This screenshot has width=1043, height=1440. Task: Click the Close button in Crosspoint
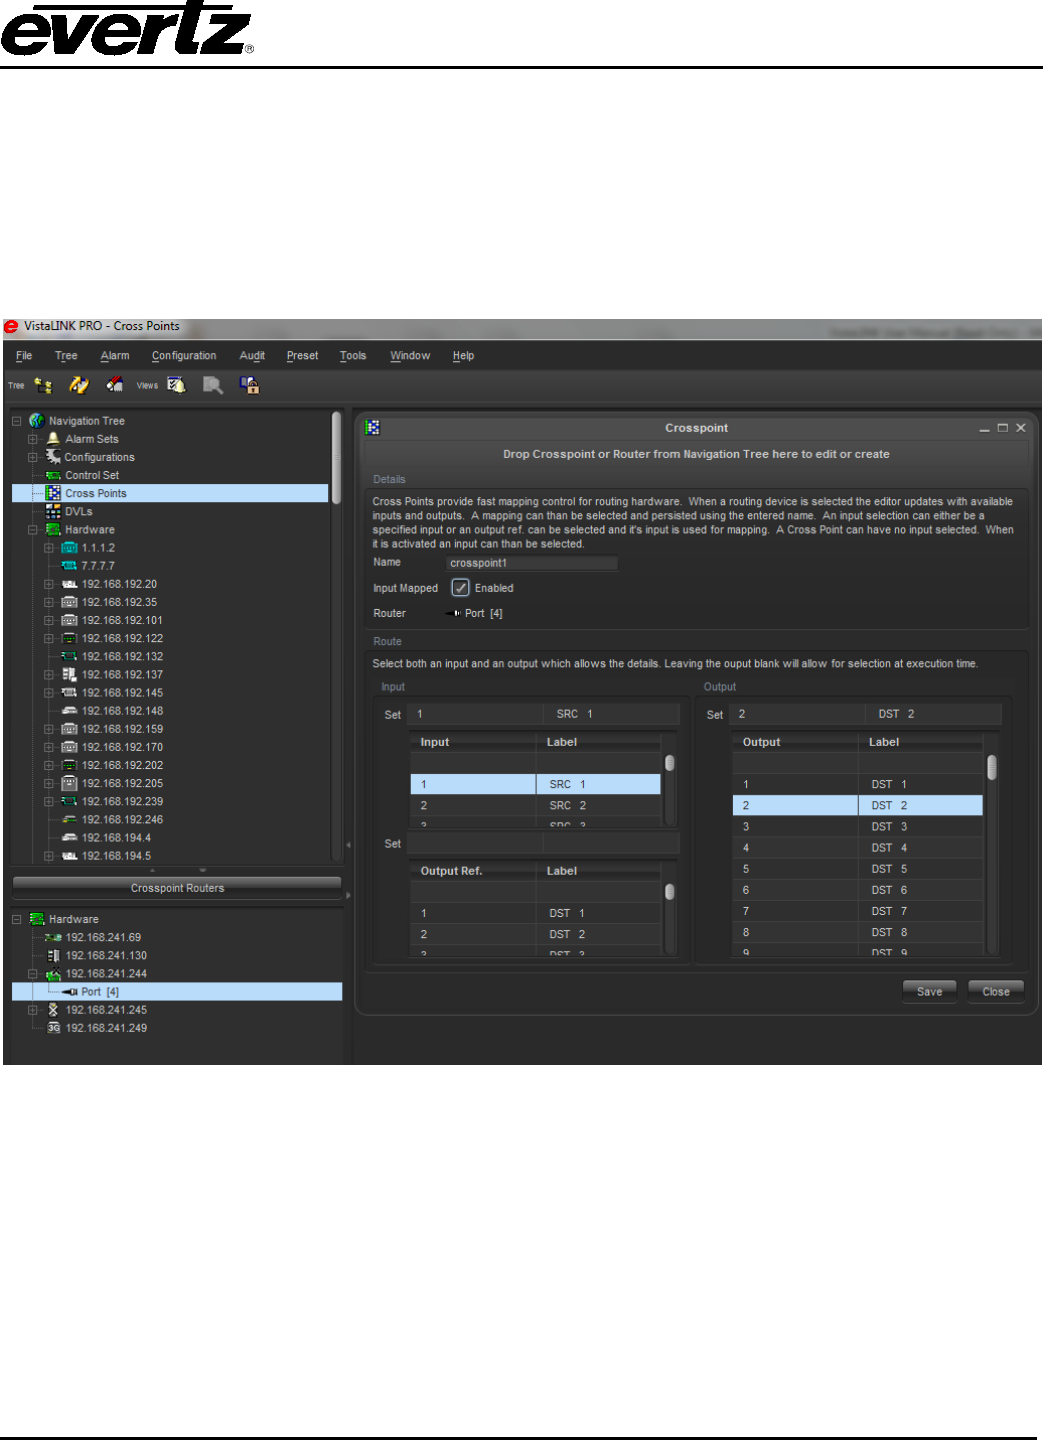pos(996,992)
